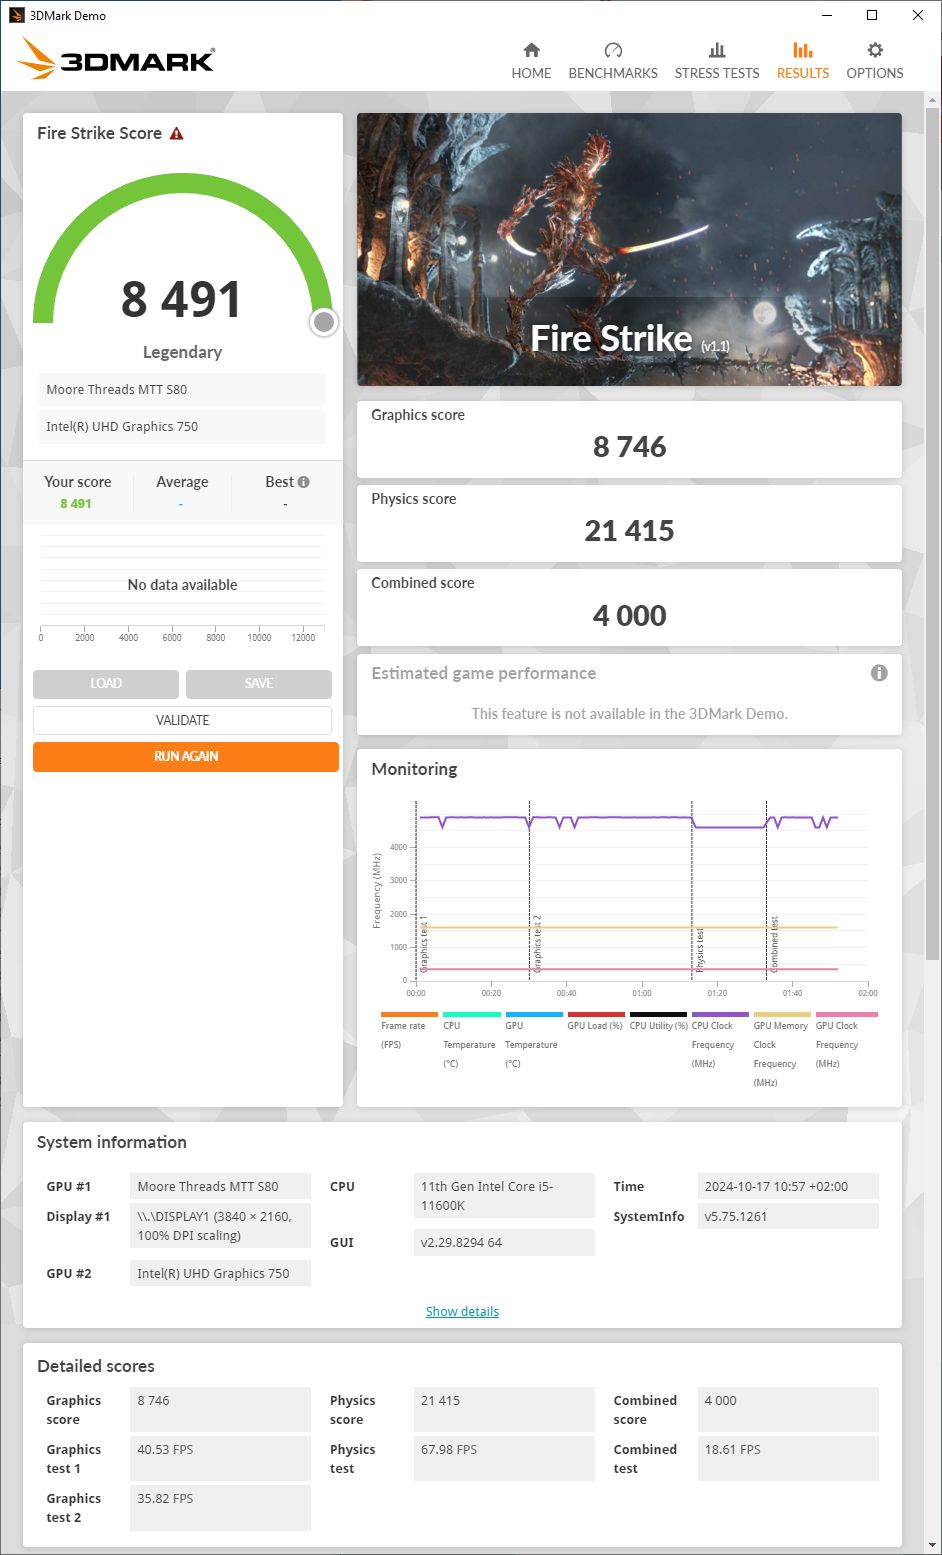942x1555 pixels.
Task: Click the GUI version v2.29.8294 value
Action: tap(504, 1243)
